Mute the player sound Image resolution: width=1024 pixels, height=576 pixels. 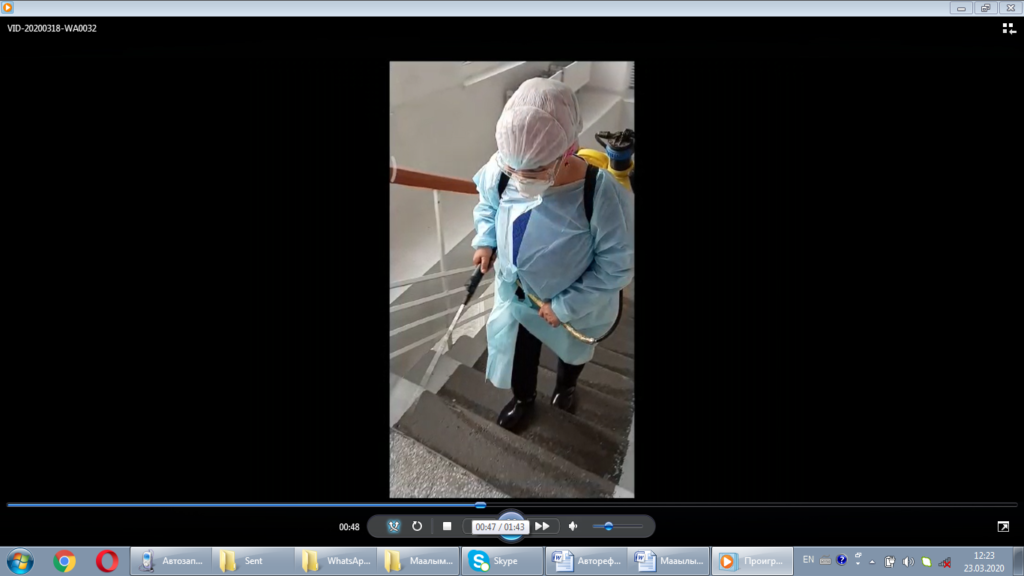pyautogui.click(x=573, y=526)
